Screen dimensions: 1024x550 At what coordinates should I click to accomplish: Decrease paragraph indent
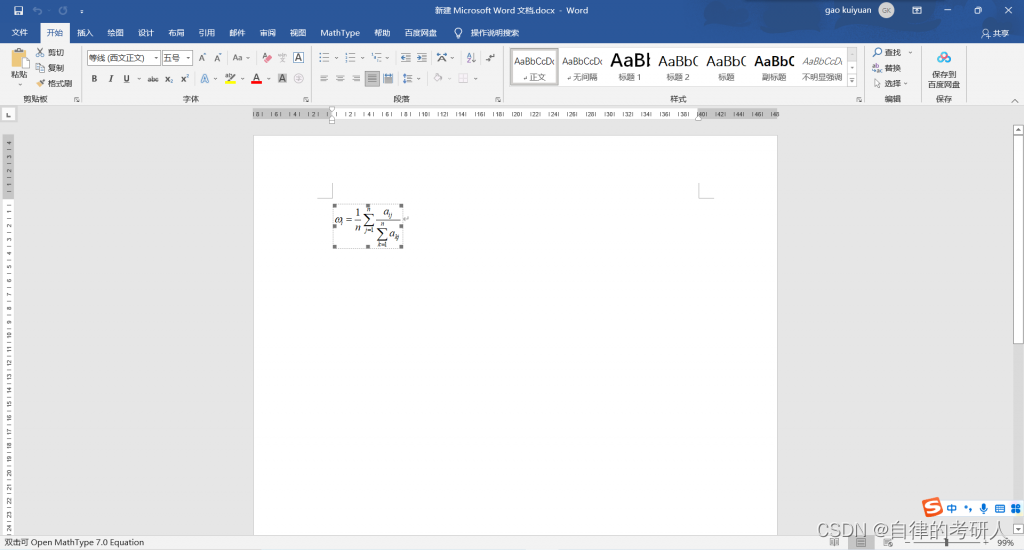[x=406, y=57]
